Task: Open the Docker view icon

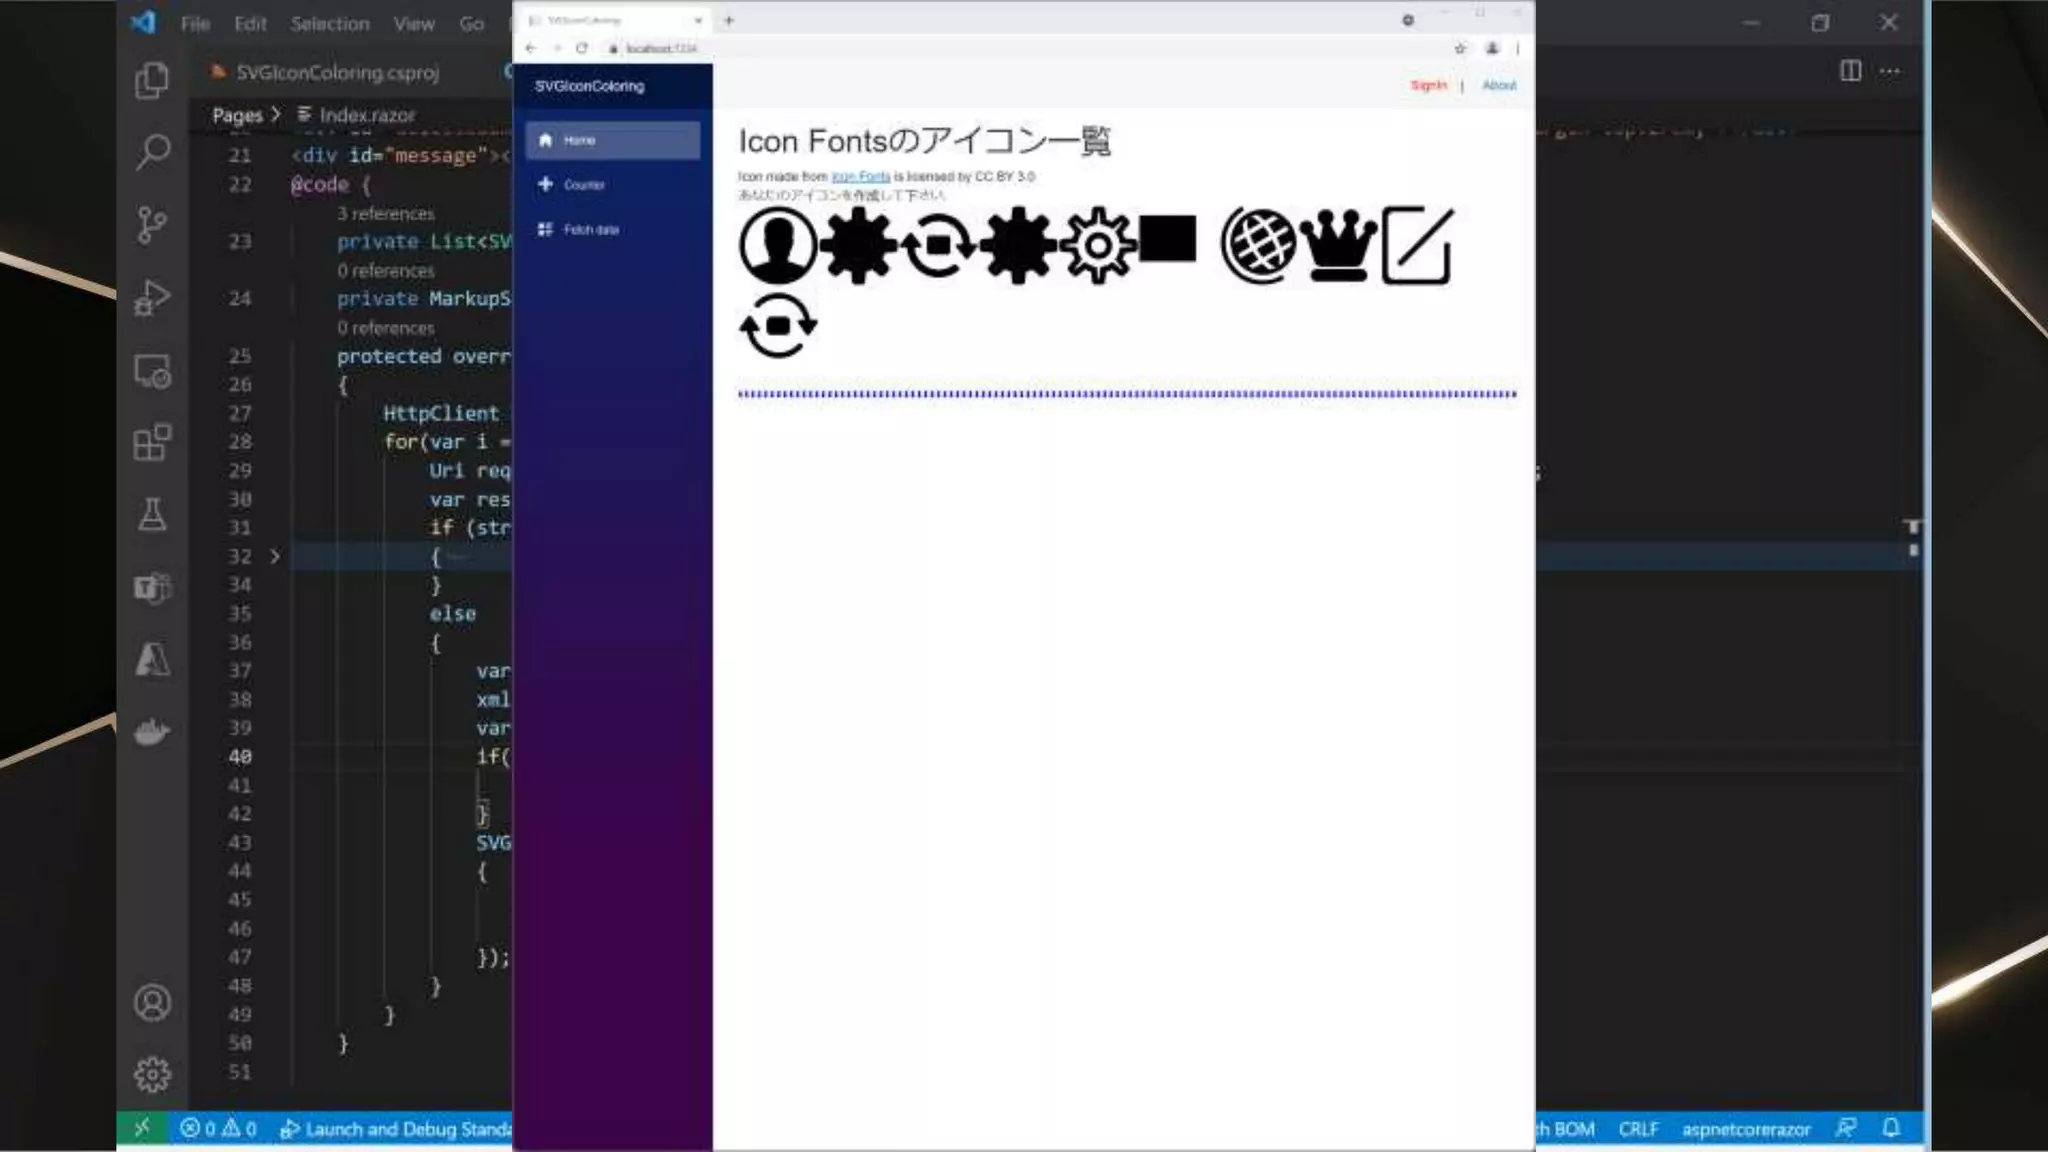Action: 152,732
